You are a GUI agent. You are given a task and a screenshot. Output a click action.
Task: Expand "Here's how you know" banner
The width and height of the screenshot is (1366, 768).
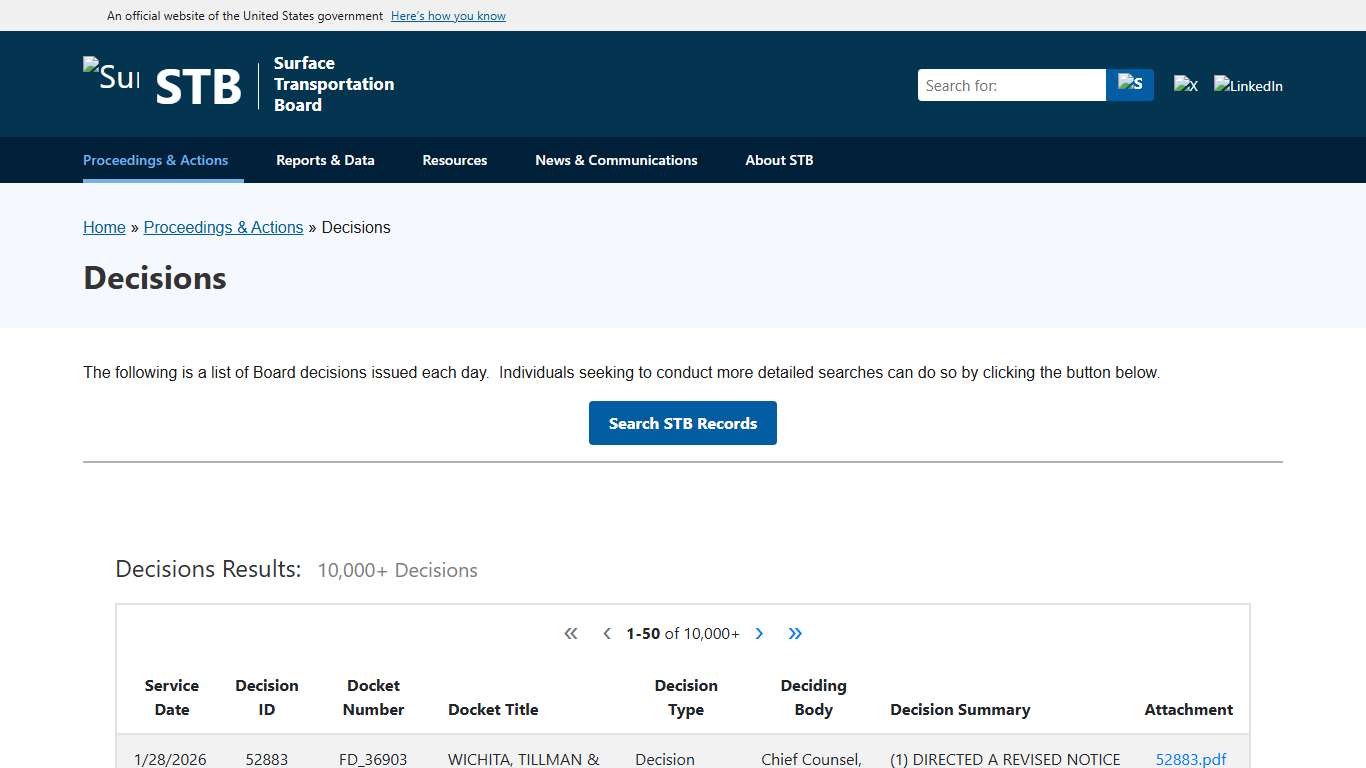pos(448,16)
